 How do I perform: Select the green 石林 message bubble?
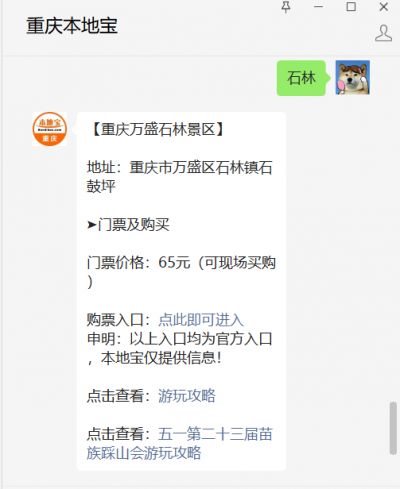pos(301,78)
